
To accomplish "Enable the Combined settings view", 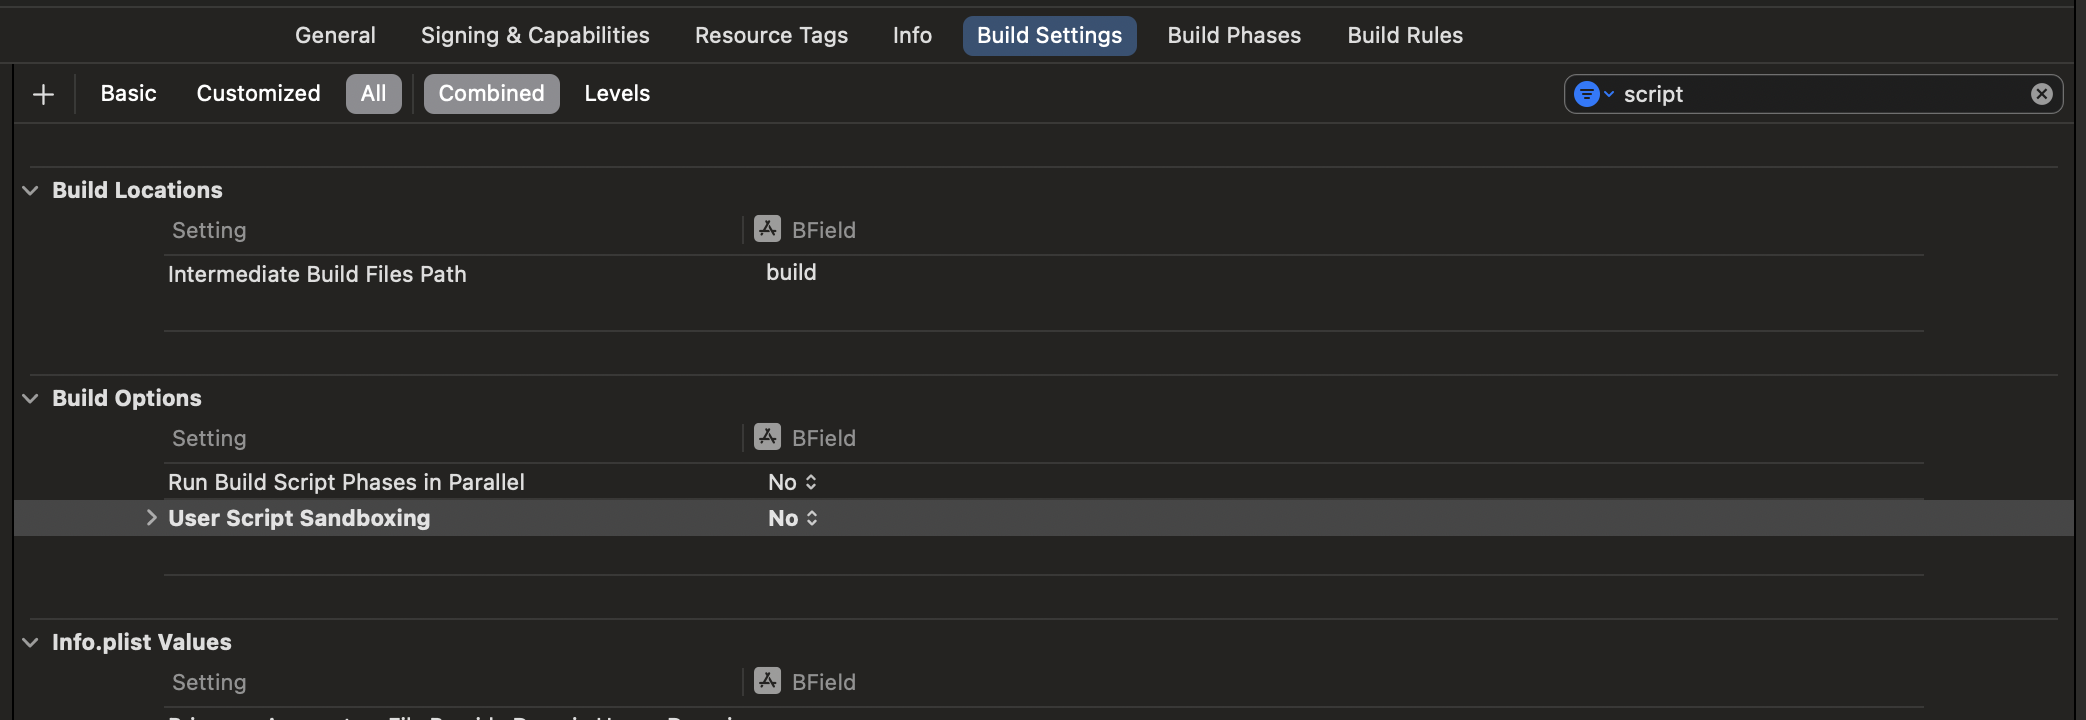I will click(x=491, y=93).
